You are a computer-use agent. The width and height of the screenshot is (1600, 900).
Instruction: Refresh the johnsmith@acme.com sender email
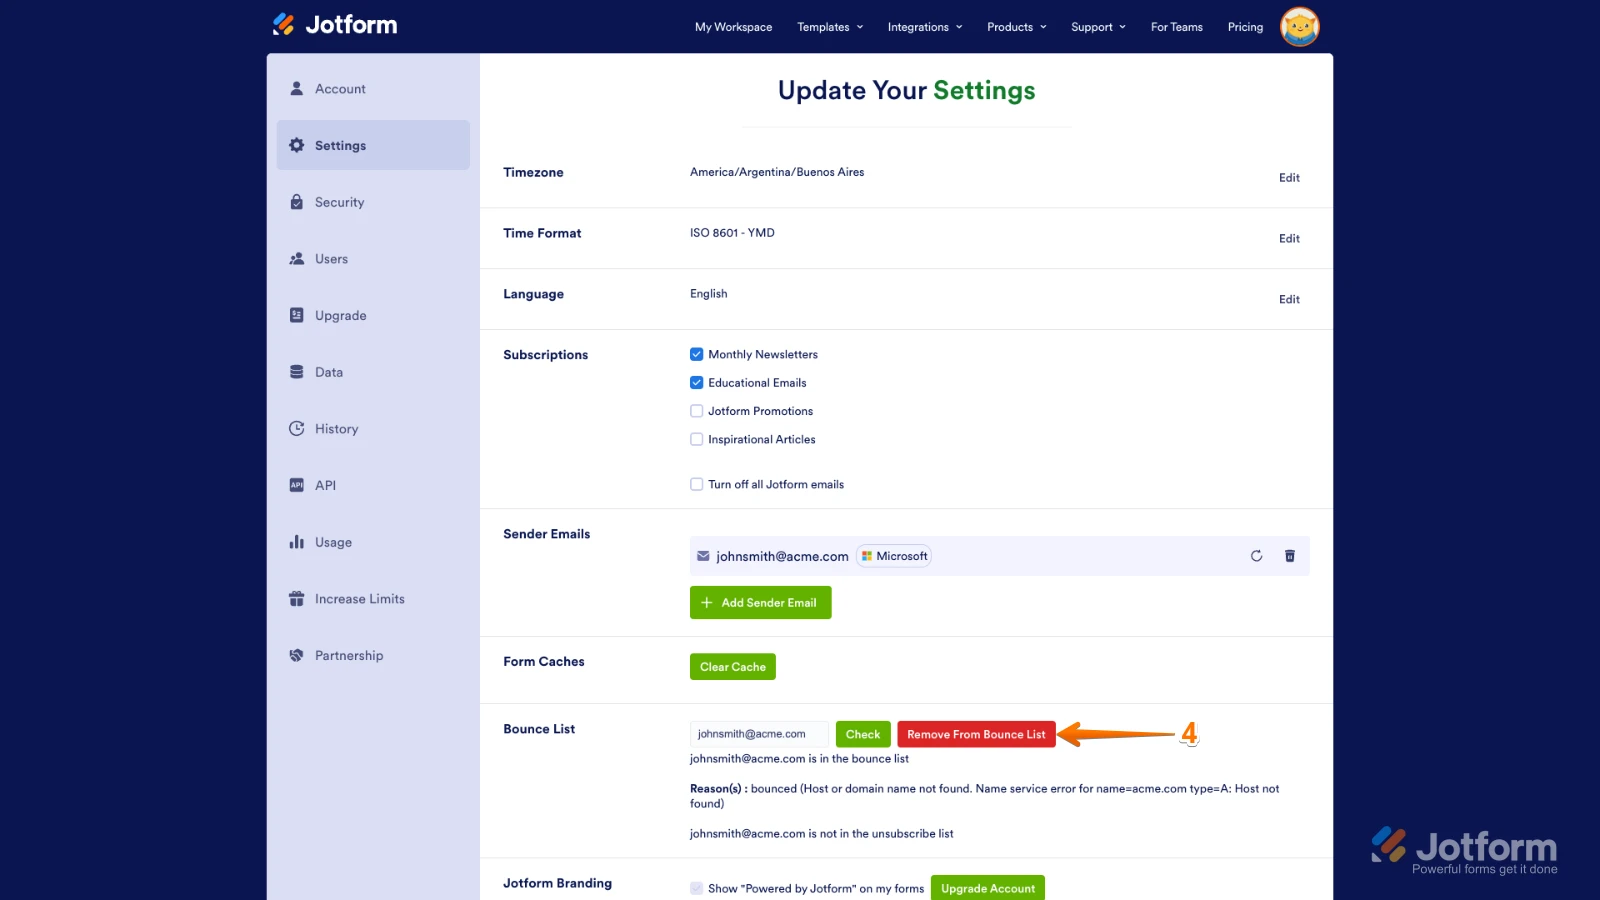[x=1256, y=556]
